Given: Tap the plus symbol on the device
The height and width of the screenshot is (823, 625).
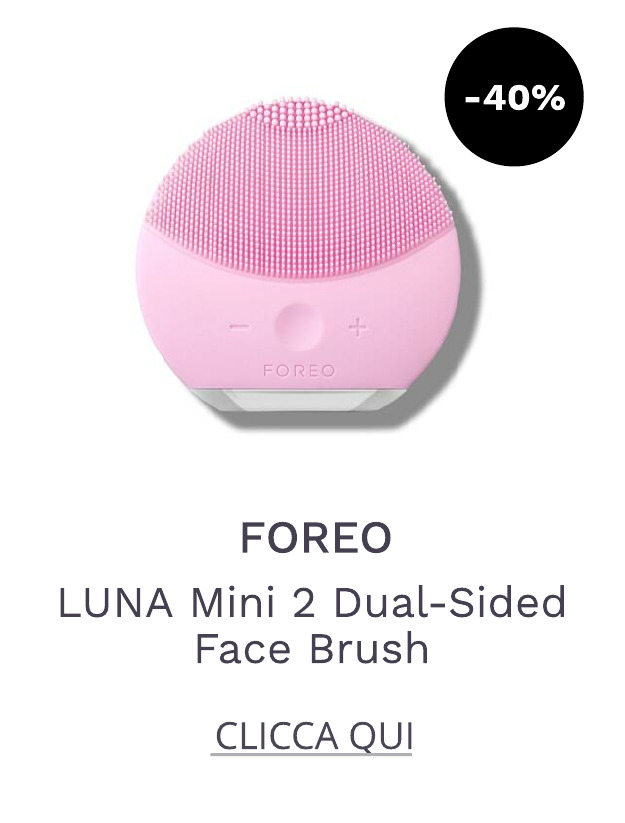Looking at the screenshot, I should coord(357,327).
